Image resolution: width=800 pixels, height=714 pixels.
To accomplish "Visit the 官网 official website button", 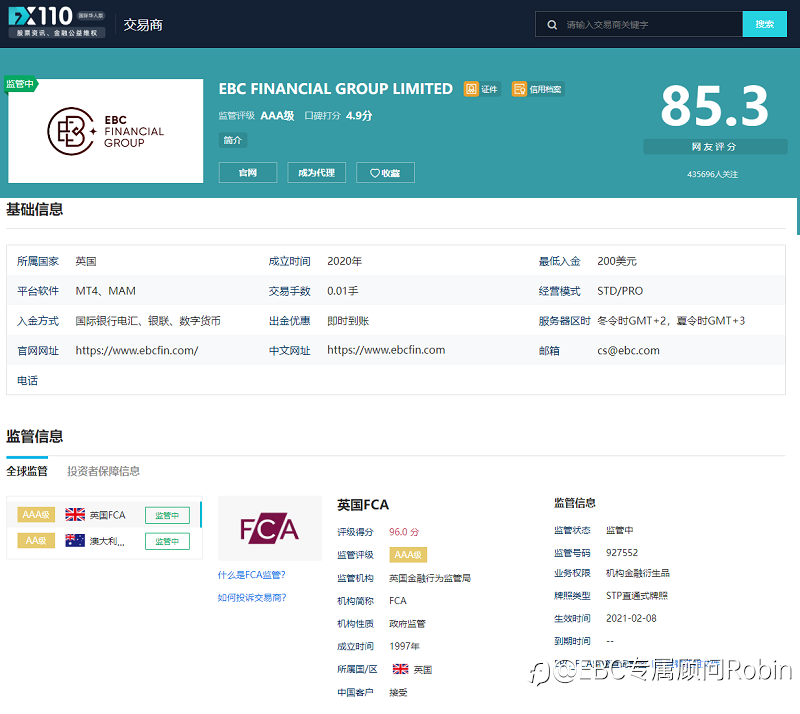I will (248, 173).
